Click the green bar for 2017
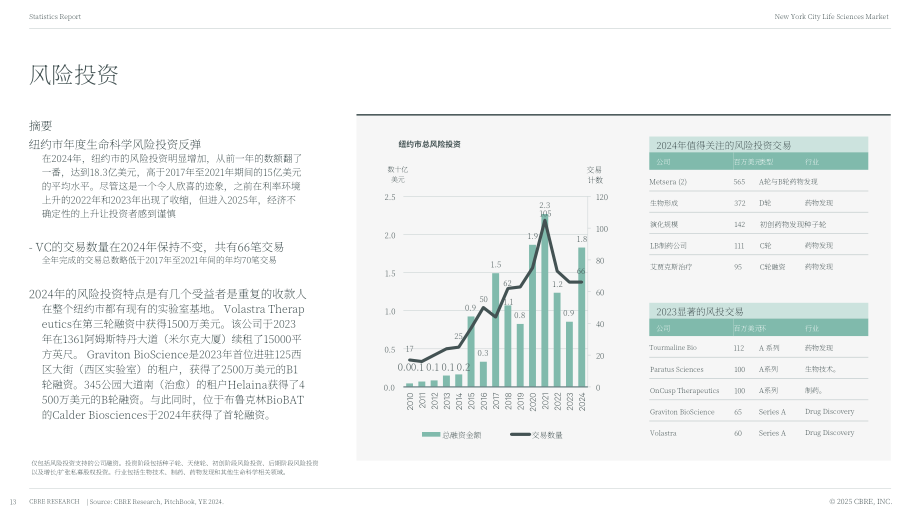This screenshot has height=518, width=920. tap(496, 330)
